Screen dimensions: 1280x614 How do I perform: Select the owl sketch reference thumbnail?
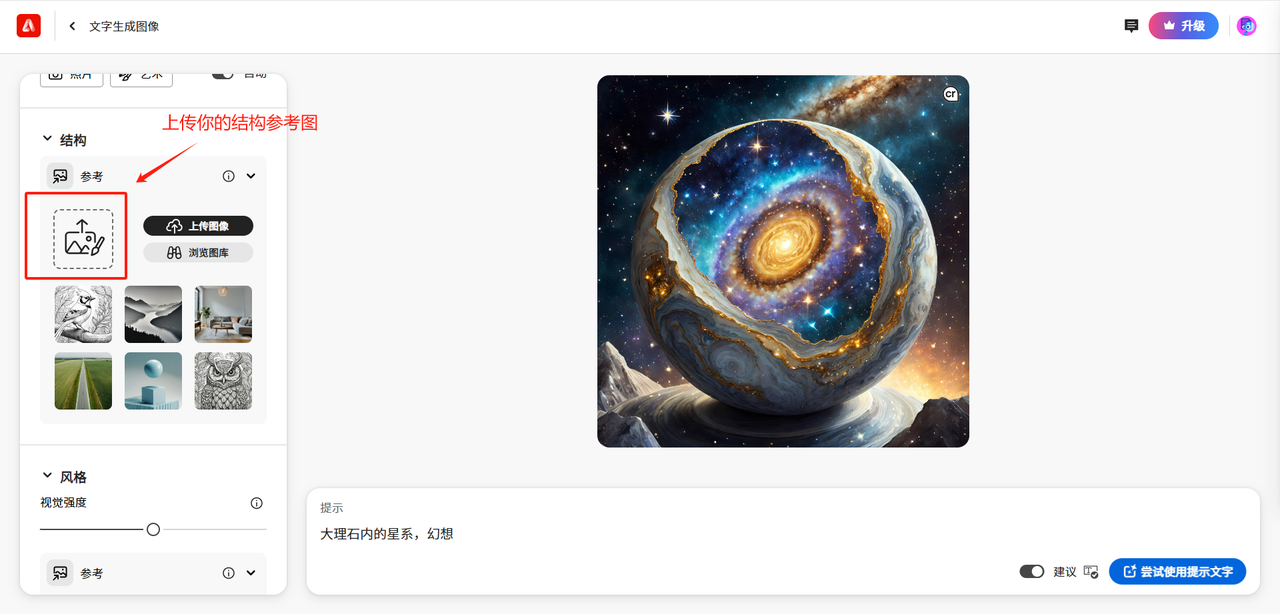223,381
